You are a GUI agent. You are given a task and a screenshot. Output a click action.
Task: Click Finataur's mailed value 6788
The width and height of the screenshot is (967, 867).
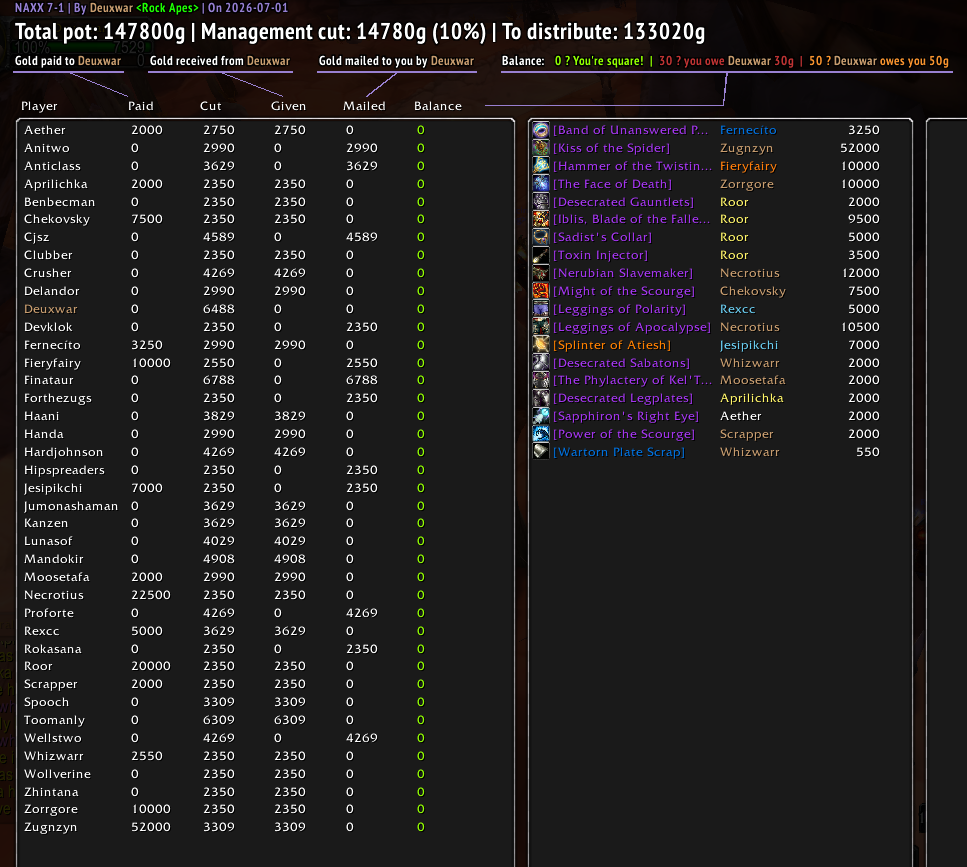361,380
